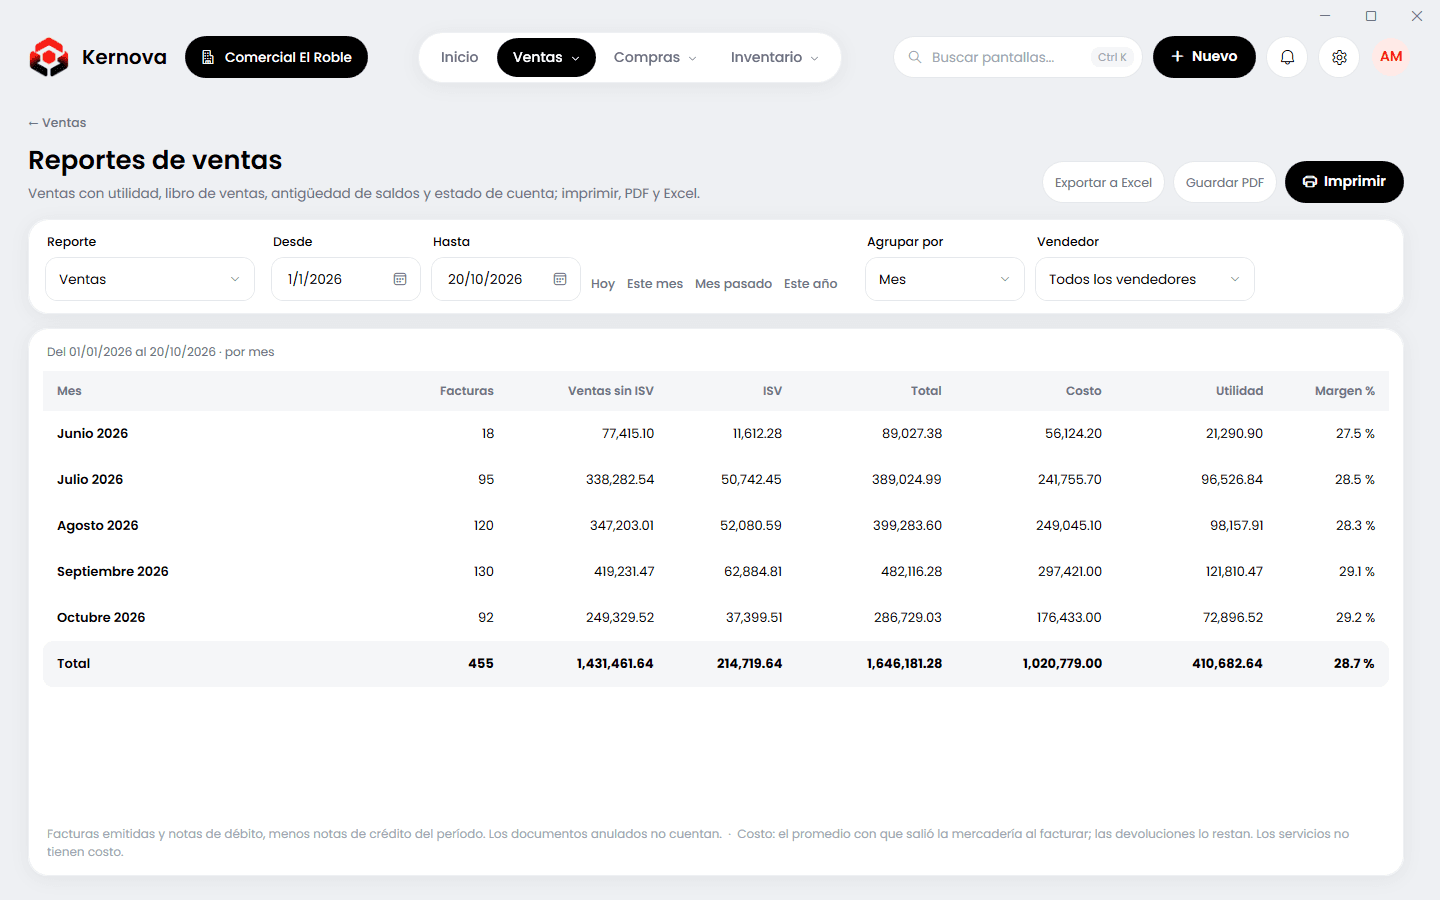
Task: Open the Compras menu
Action: coord(655,57)
